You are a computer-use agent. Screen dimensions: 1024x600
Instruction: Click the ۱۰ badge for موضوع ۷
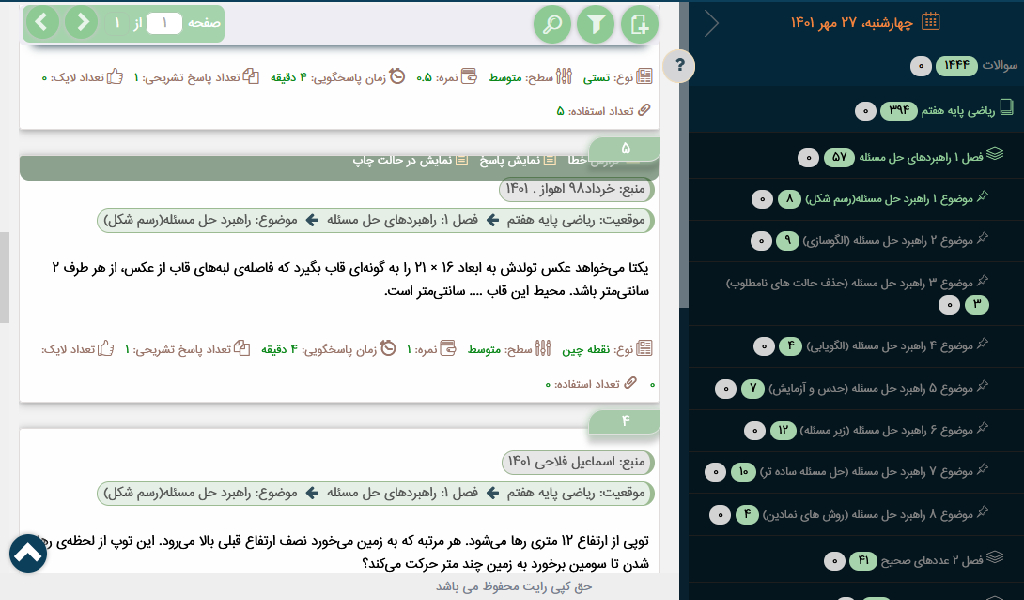(743, 472)
